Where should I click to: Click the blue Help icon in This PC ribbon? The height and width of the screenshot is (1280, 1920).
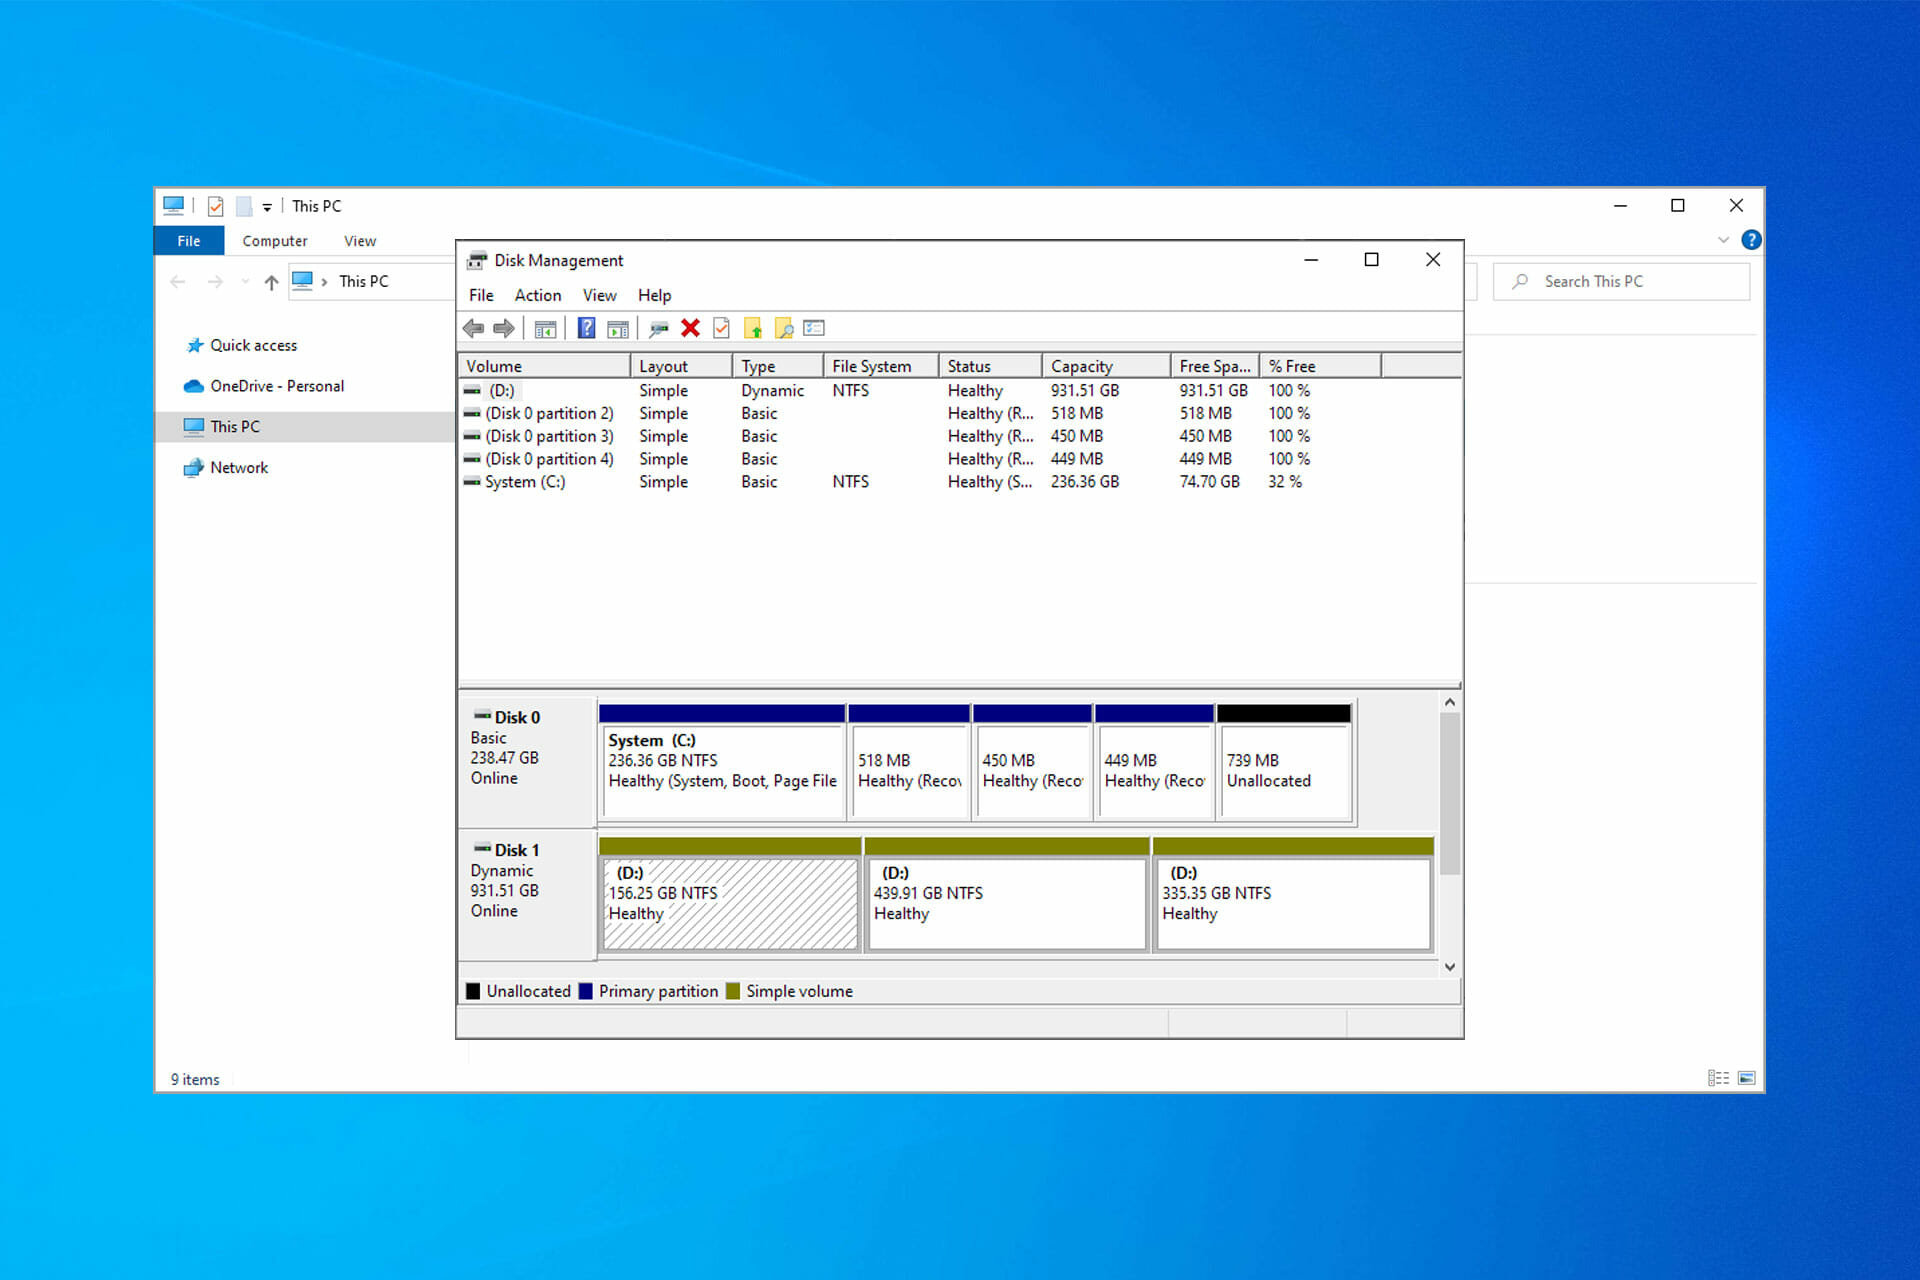coord(1751,240)
